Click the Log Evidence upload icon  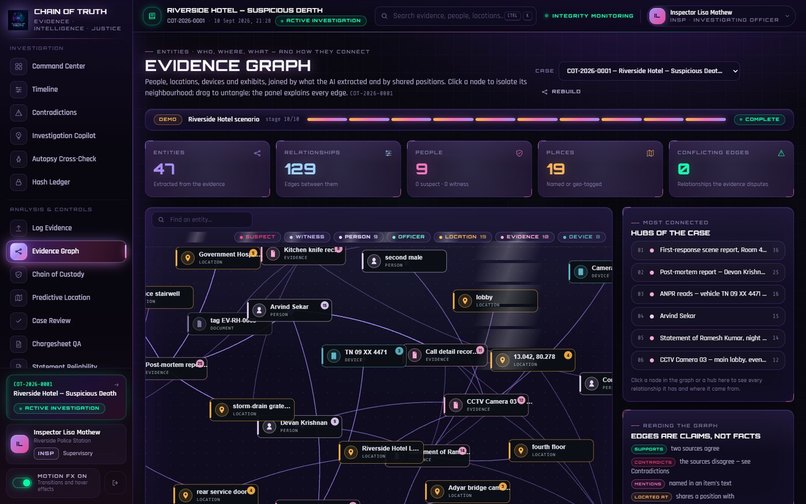19,228
